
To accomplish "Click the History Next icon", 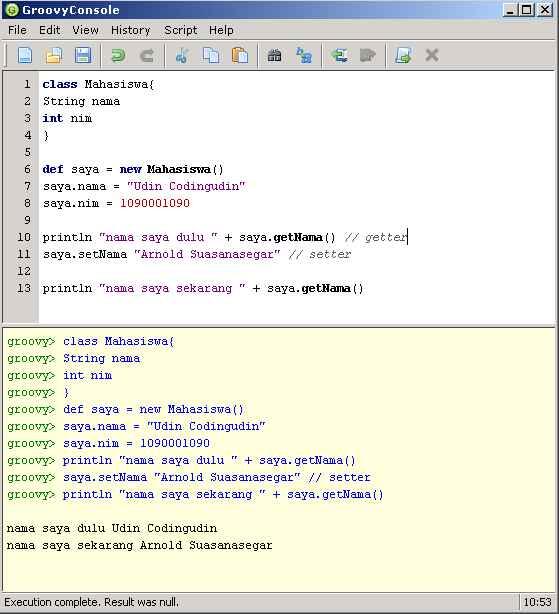I will point(368,55).
